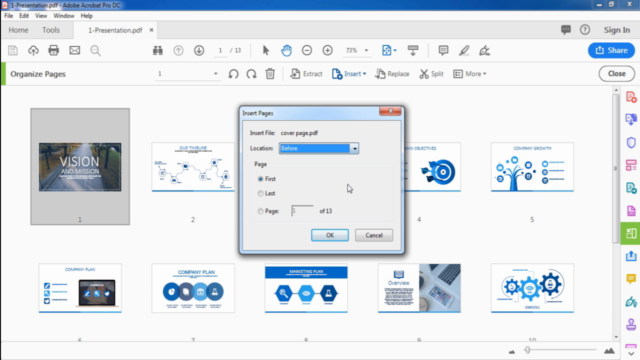Image resolution: width=640 pixels, height=360 pixels.
Task: Open the binoculars find tool
Action: coord(158,50)
